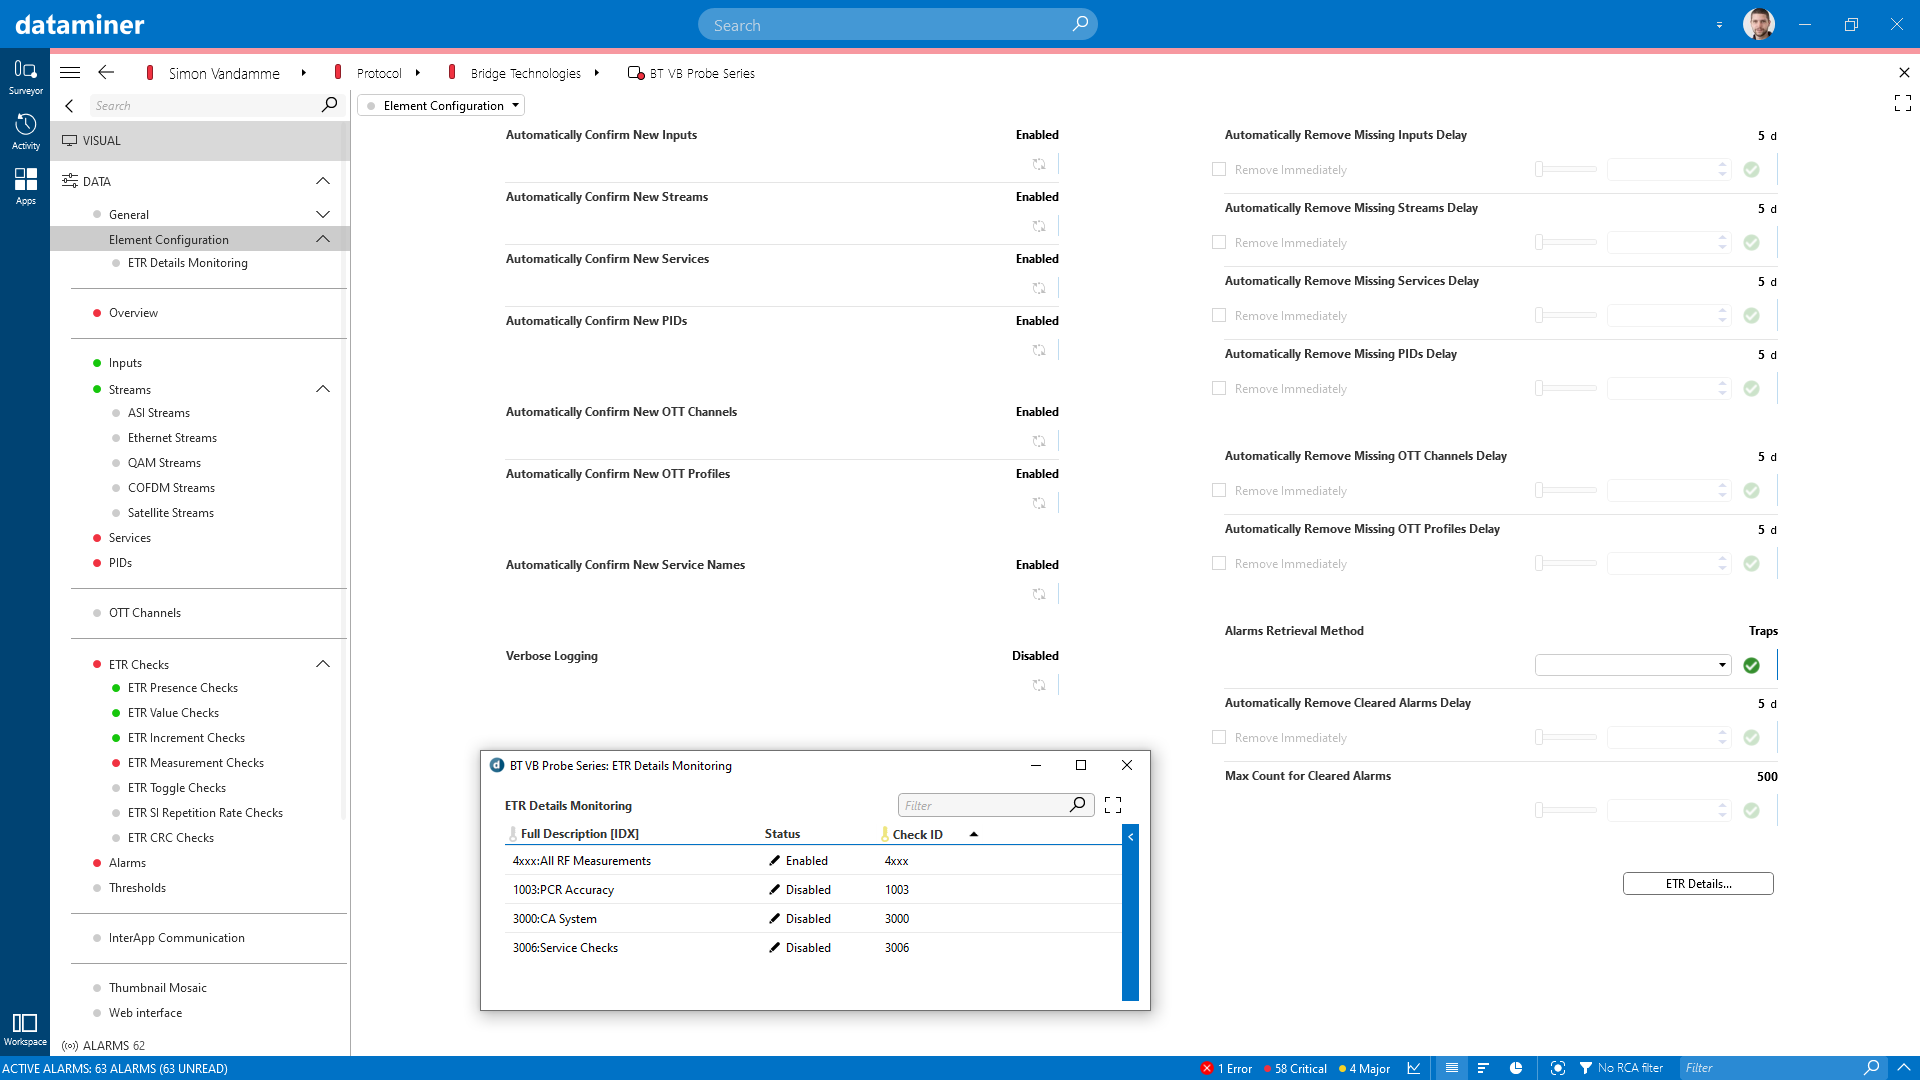Click the Bridge Technologies breadcrumb

point(525,73)
